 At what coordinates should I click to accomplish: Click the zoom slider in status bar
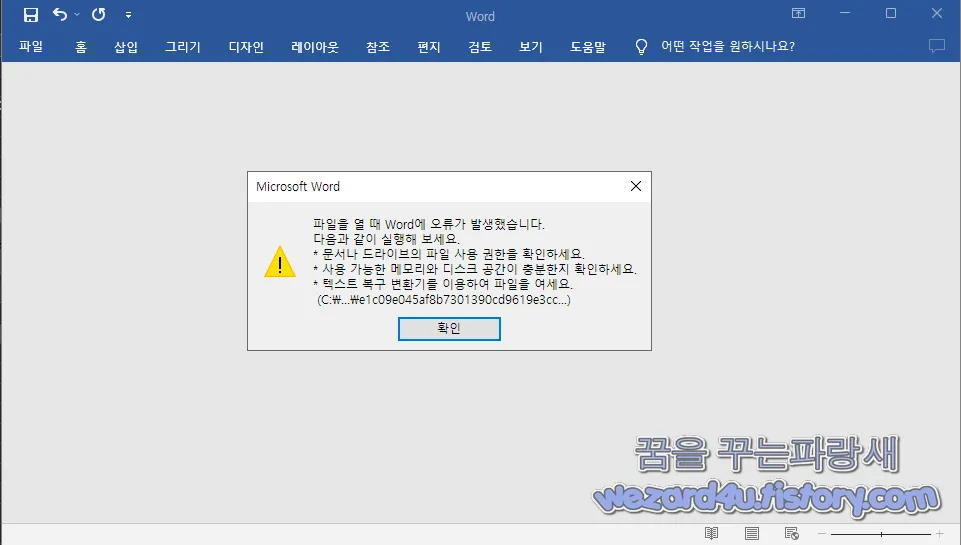(881, 535)
